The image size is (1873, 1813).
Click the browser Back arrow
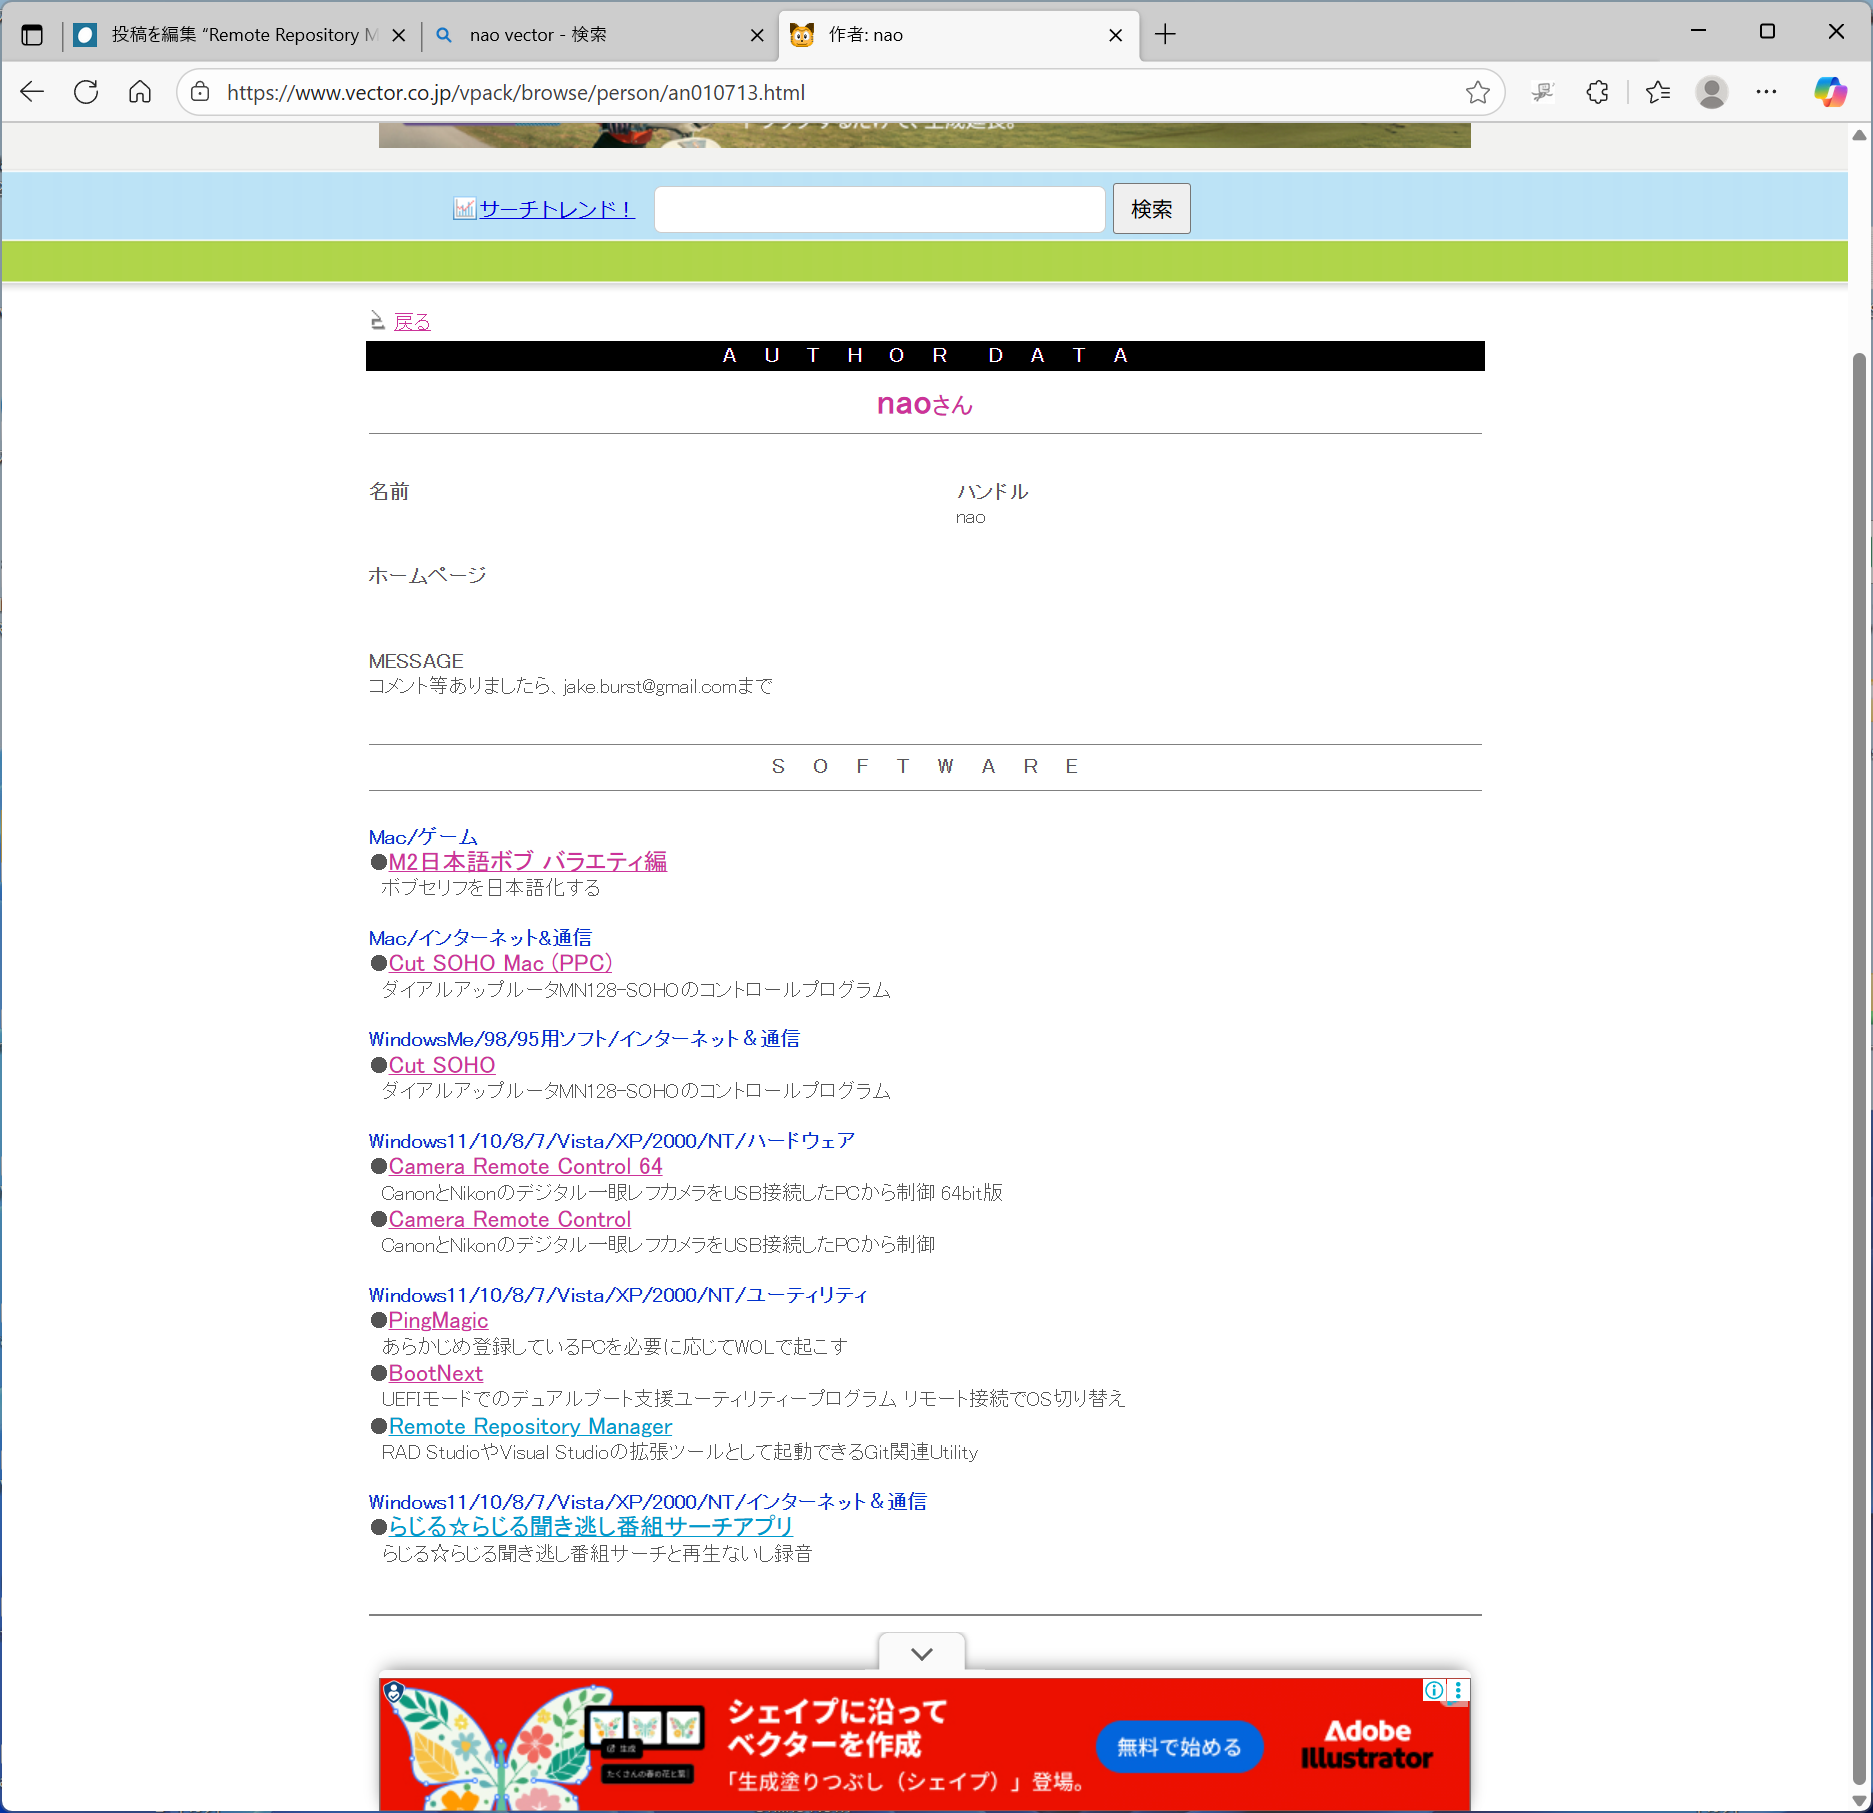[32, 92]
